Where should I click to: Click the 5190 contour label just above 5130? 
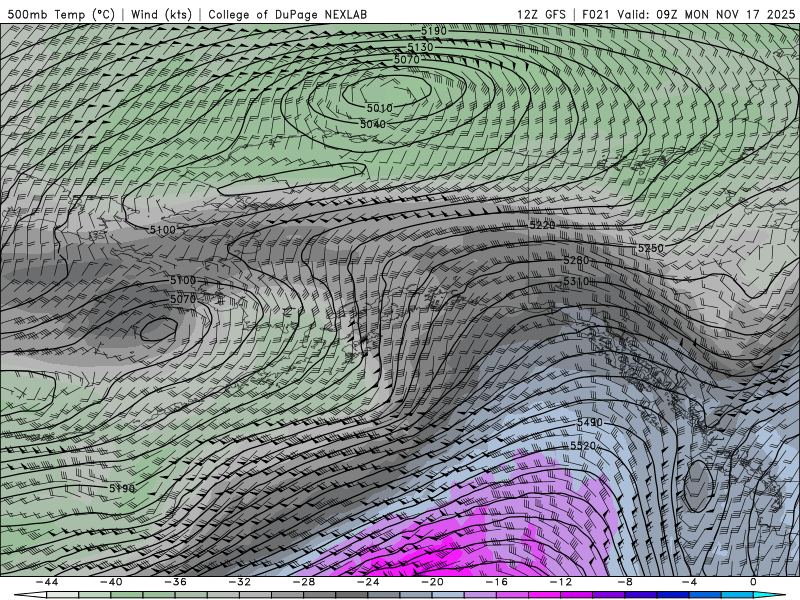click(x=434, y=31)
